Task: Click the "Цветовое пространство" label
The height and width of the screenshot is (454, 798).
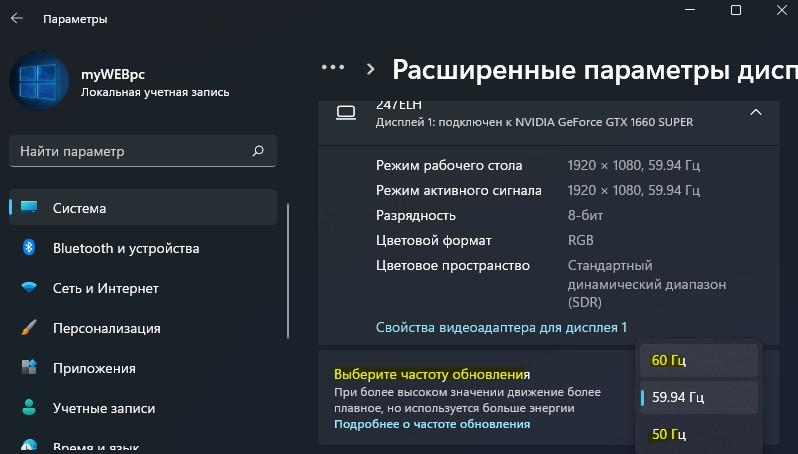Action: pos(453,265)
